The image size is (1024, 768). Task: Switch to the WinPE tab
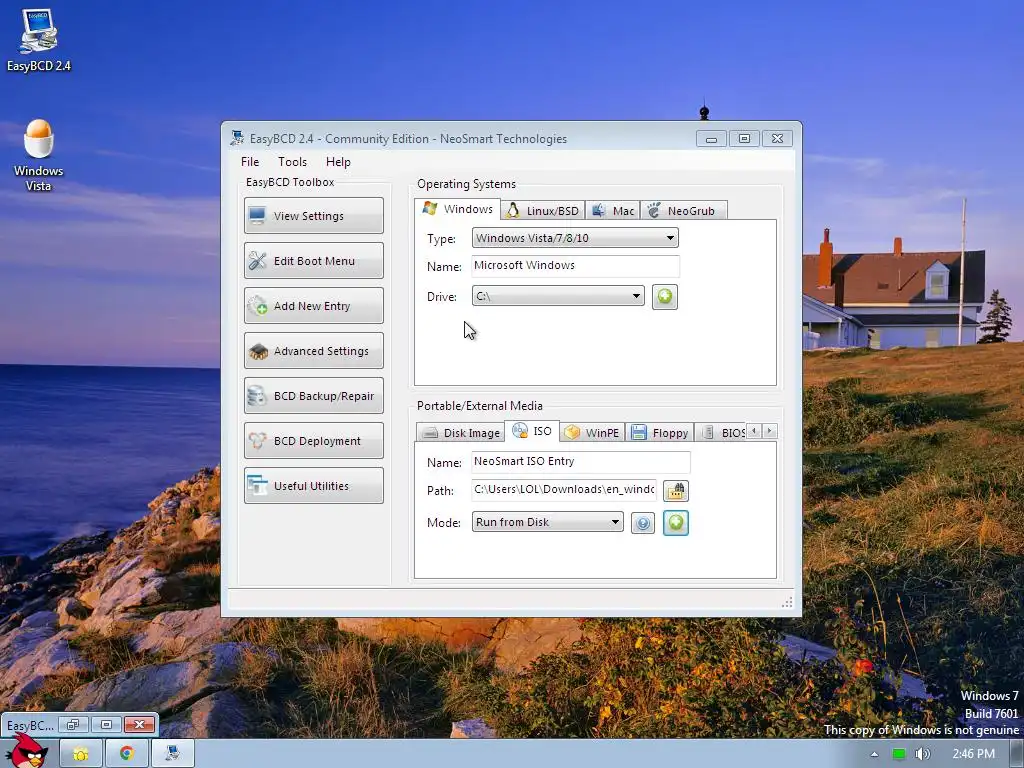[592, 433]
